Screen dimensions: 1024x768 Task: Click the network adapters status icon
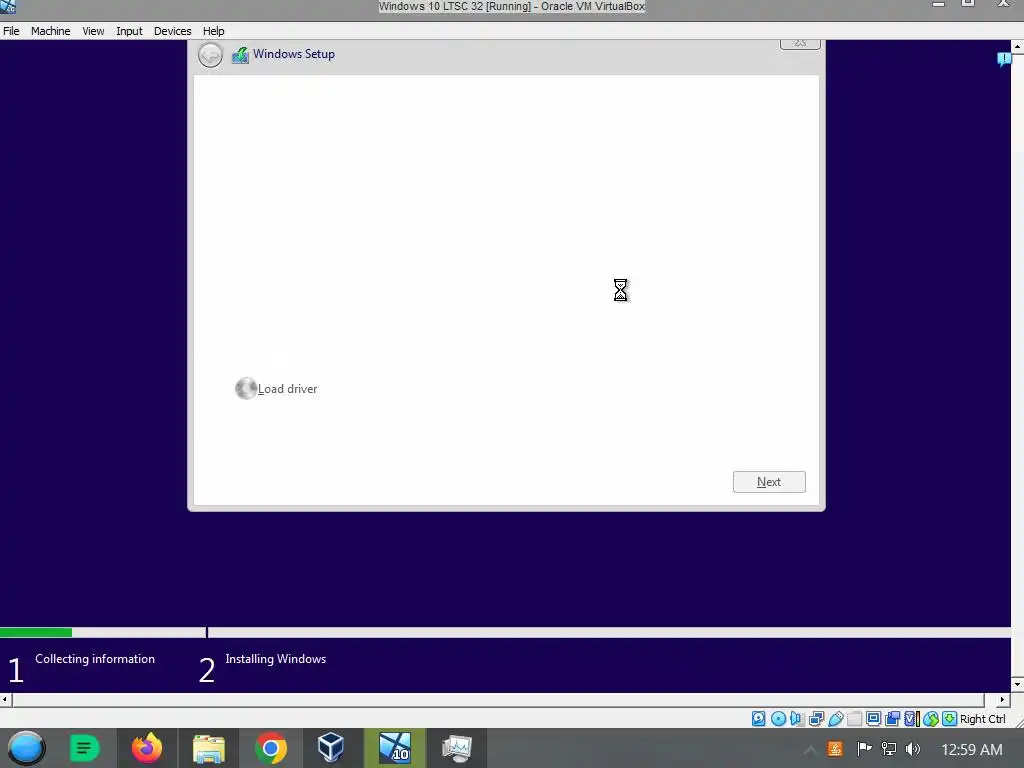(816, 719)
